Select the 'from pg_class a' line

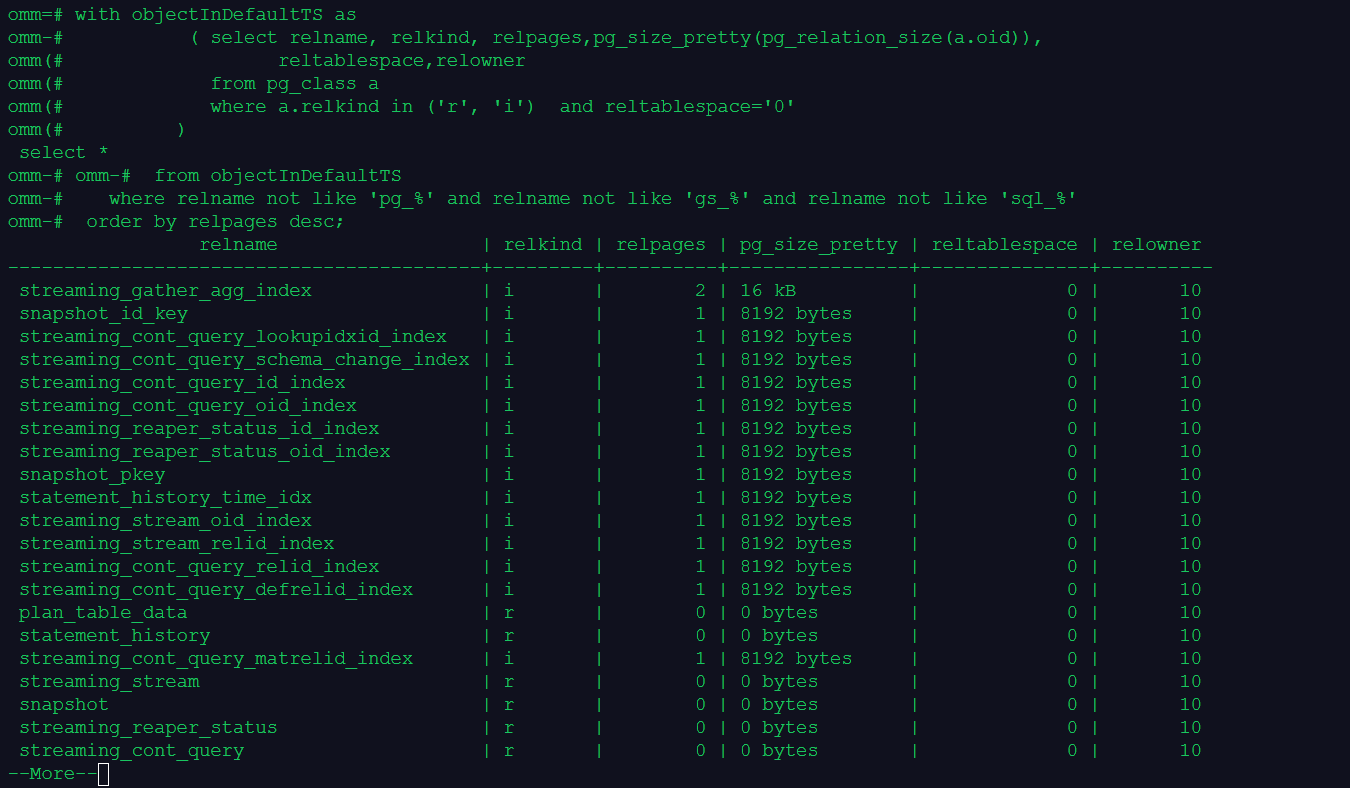(x=295, y=83)
